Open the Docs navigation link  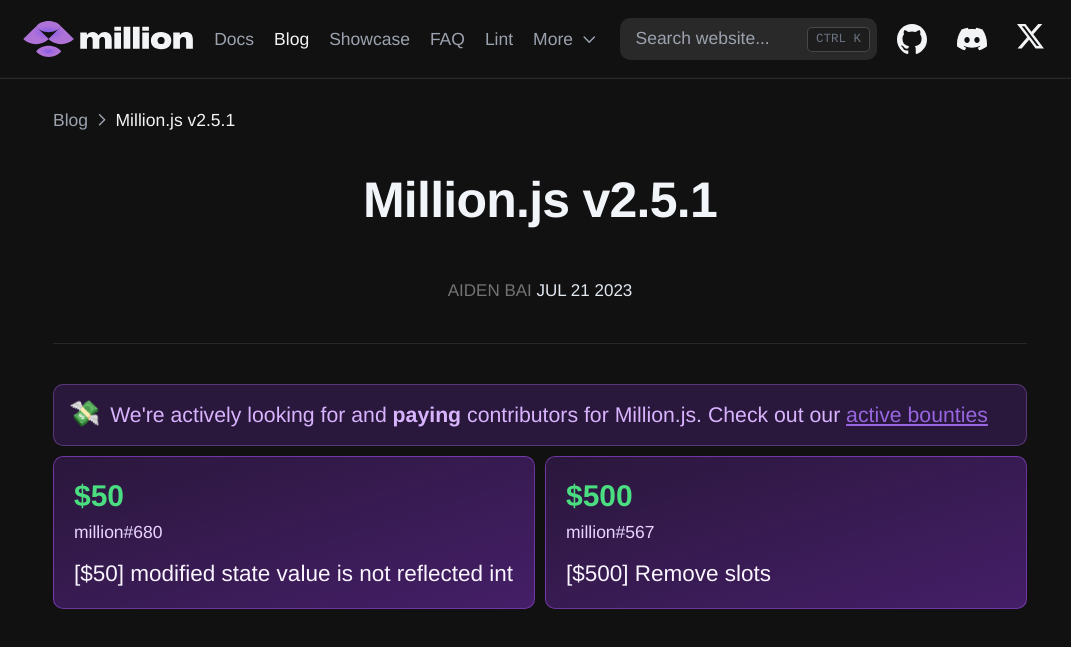234,40
